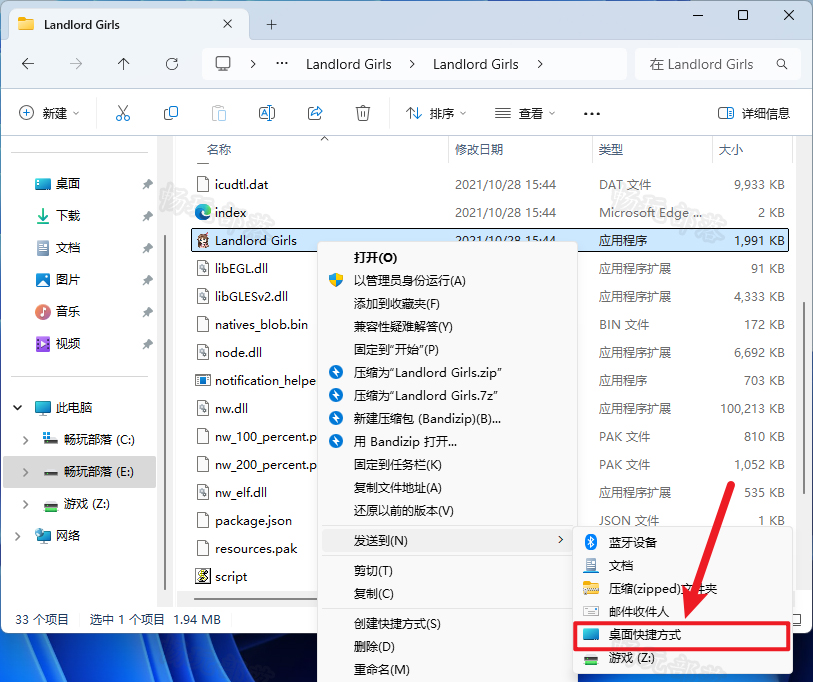Screen dimensions: 813x682
Task: Refresh the current folder
Action: point(172,64)
